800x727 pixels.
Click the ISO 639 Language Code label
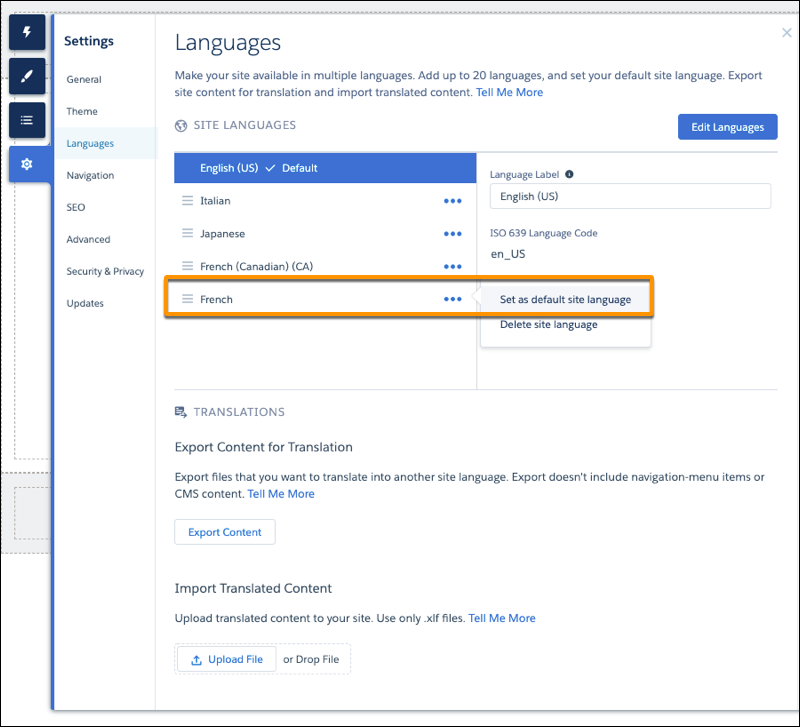pyautogui.click(x=543, y=233)
